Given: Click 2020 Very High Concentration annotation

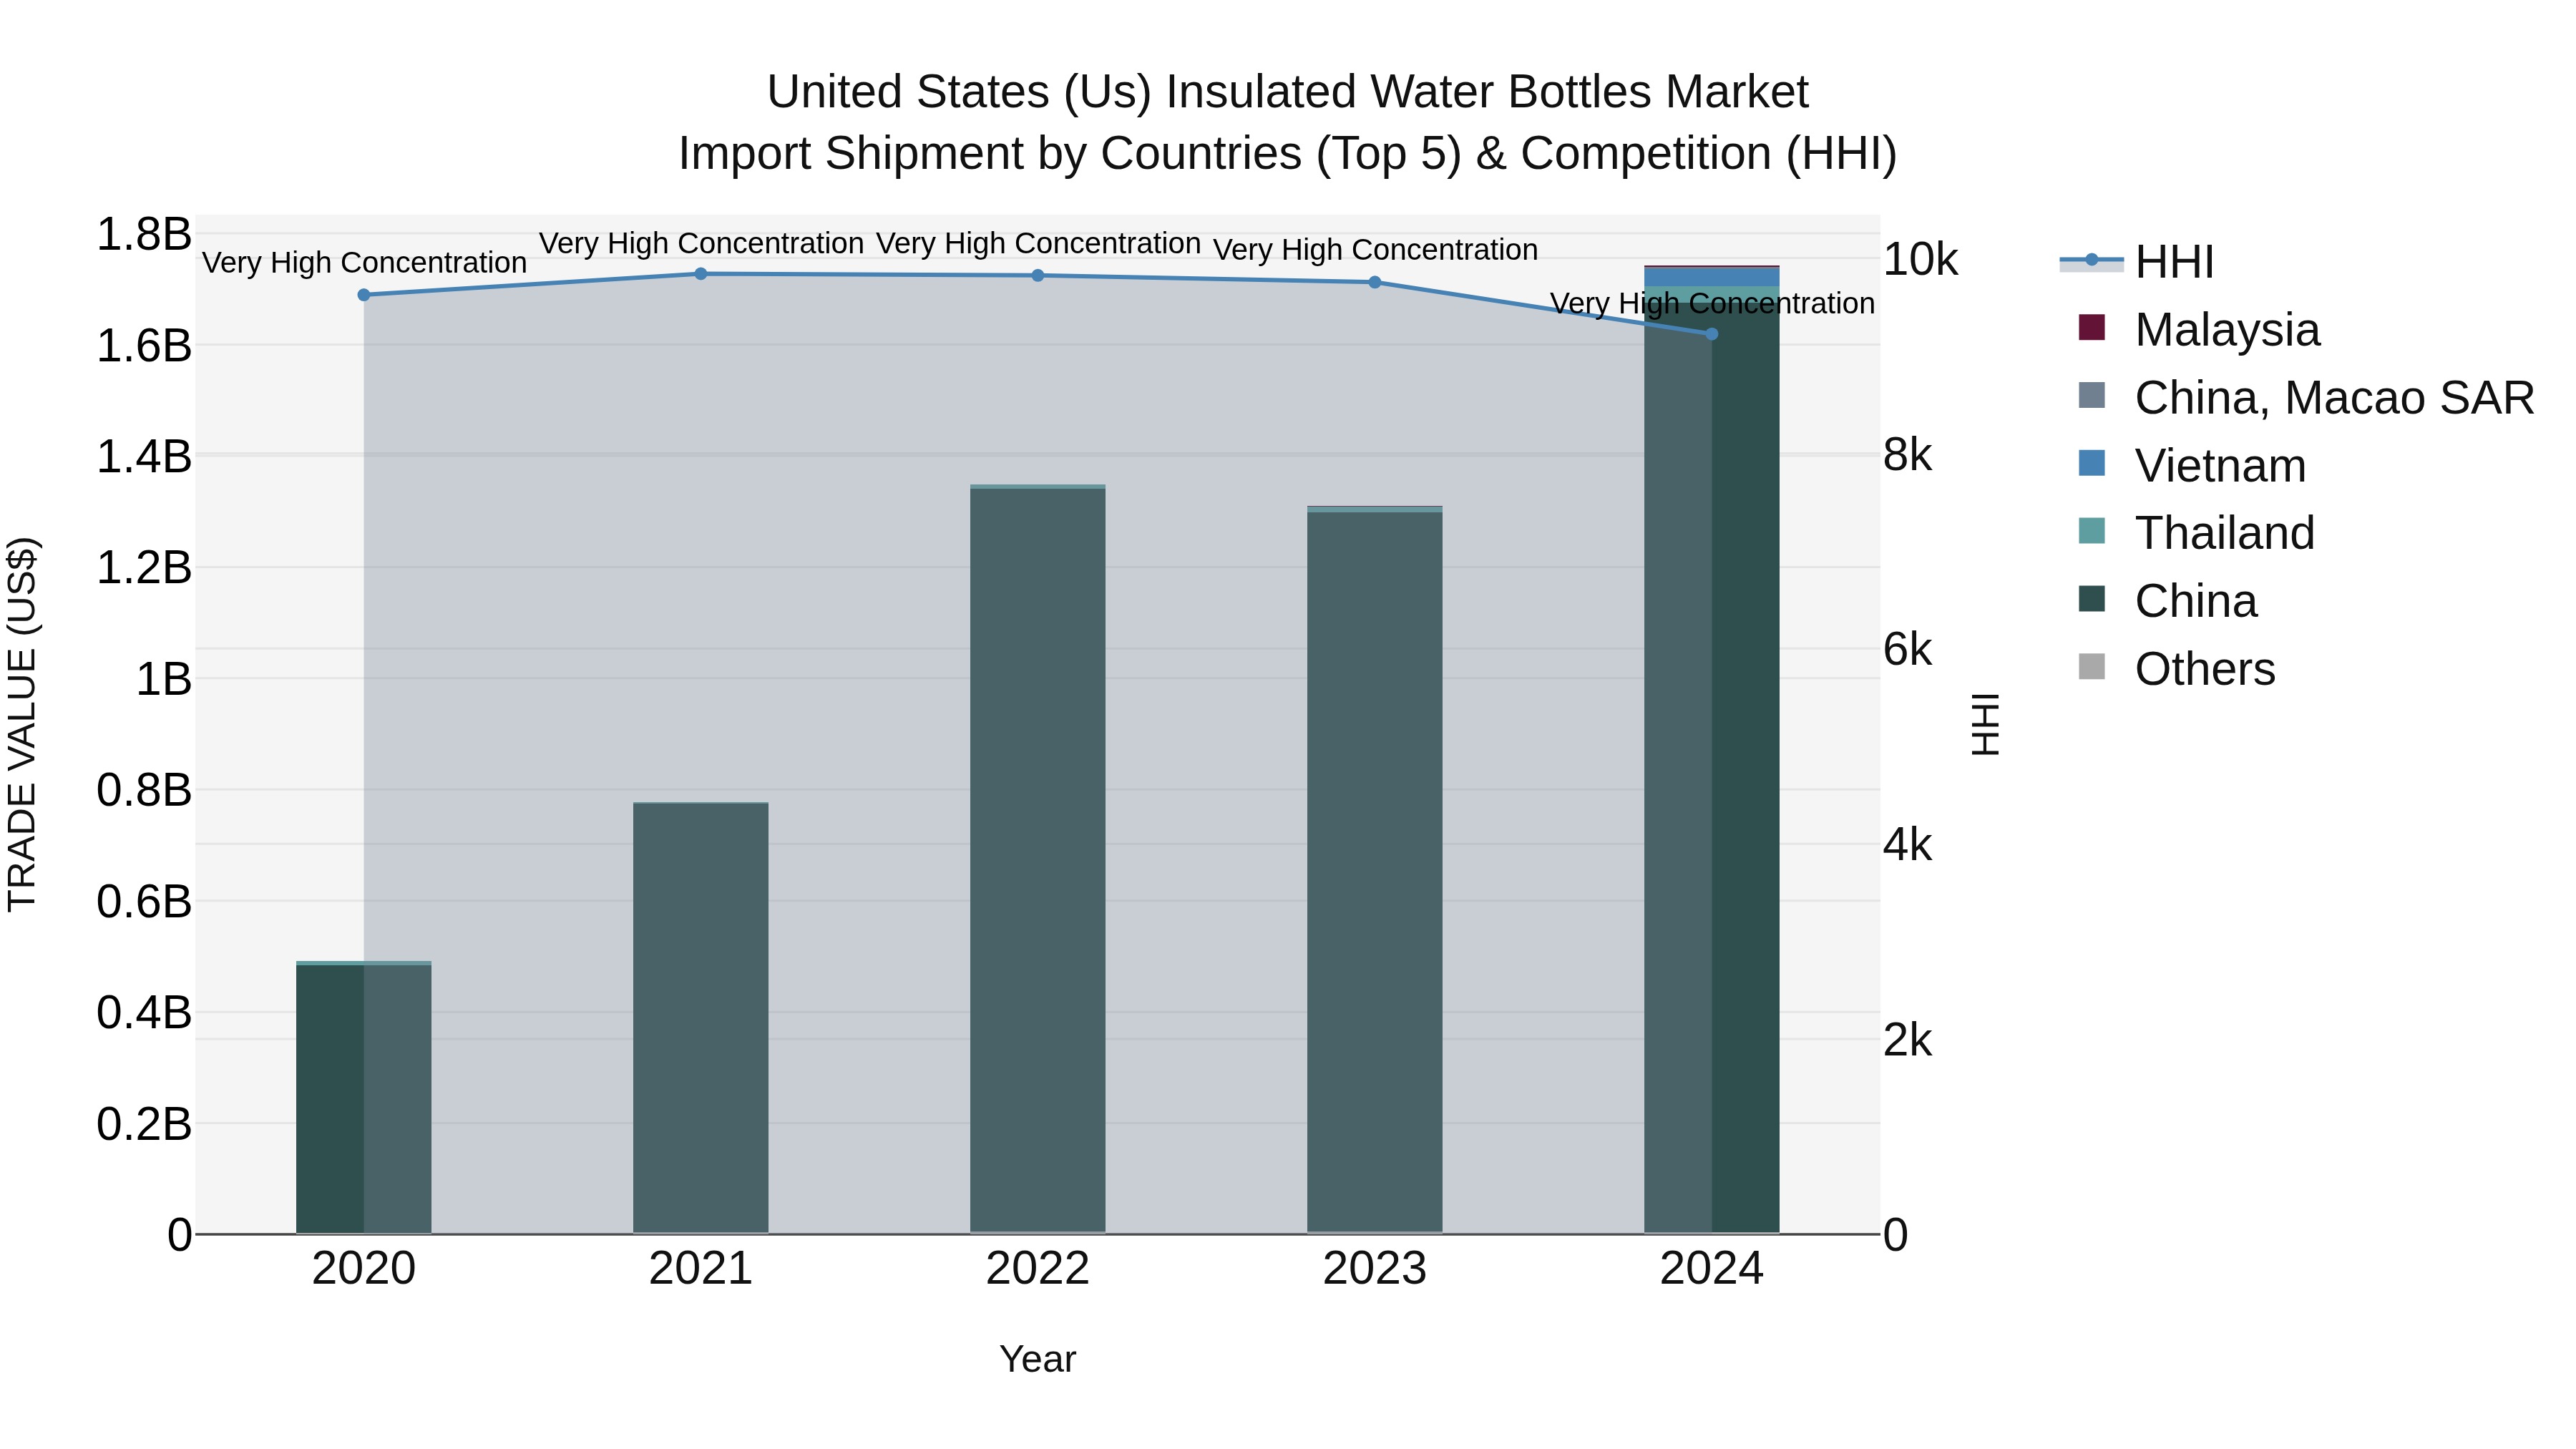Looking at the screenshot, I should tap(364, 263).
